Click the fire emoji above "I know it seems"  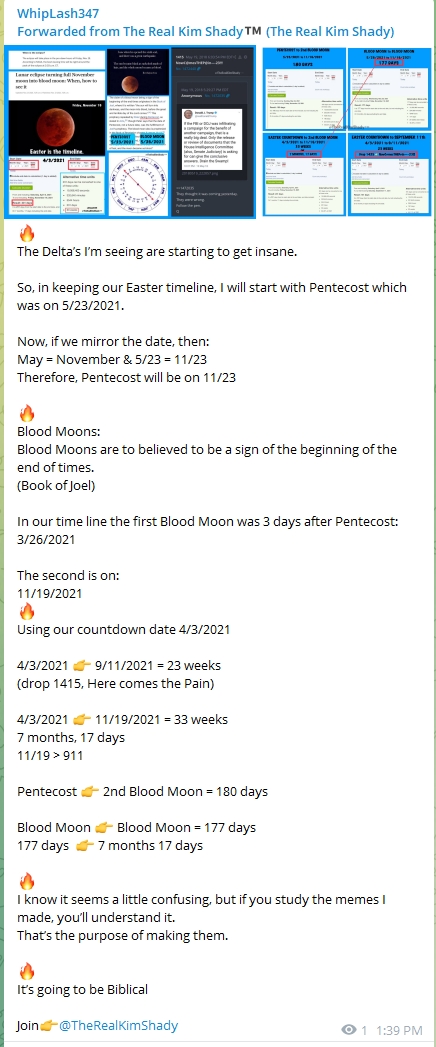coord(26,881)
